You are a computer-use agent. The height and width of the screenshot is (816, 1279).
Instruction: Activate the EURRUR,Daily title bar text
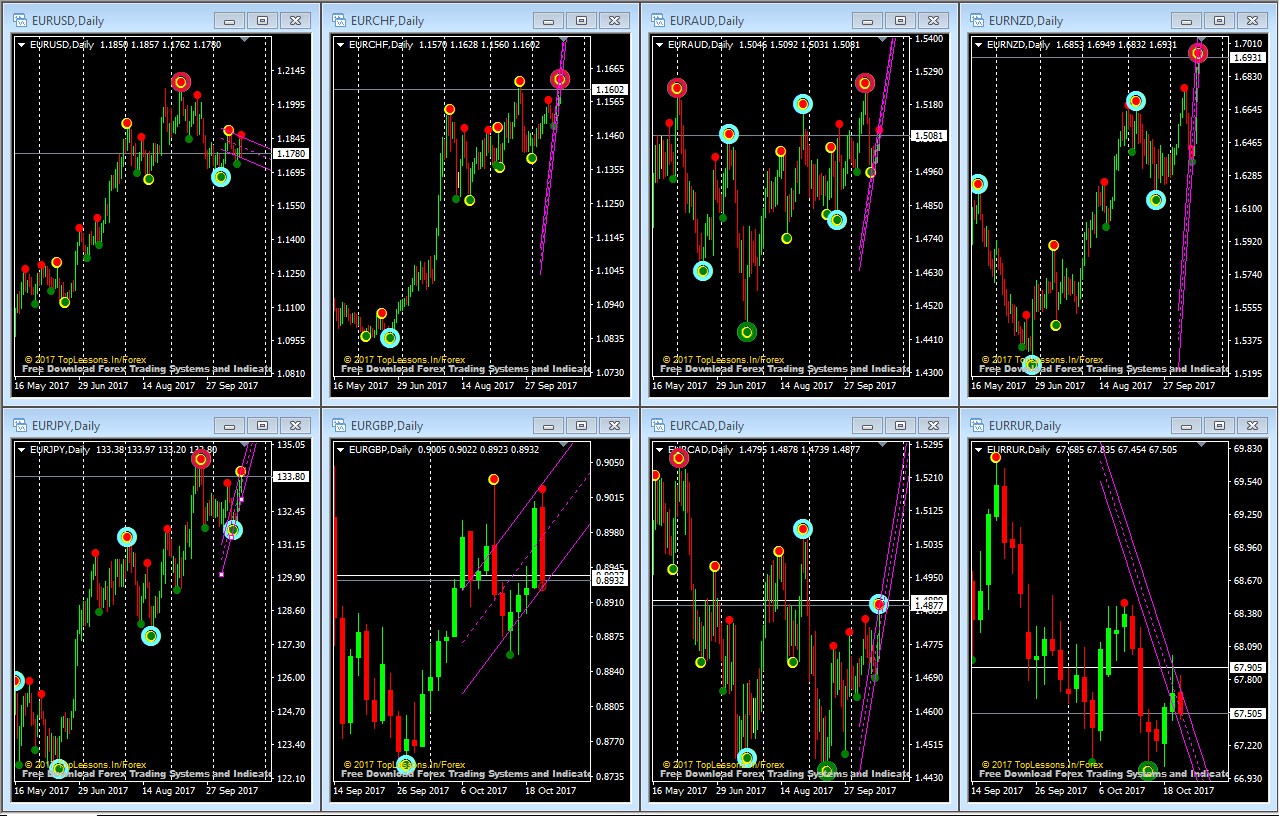1026,425
